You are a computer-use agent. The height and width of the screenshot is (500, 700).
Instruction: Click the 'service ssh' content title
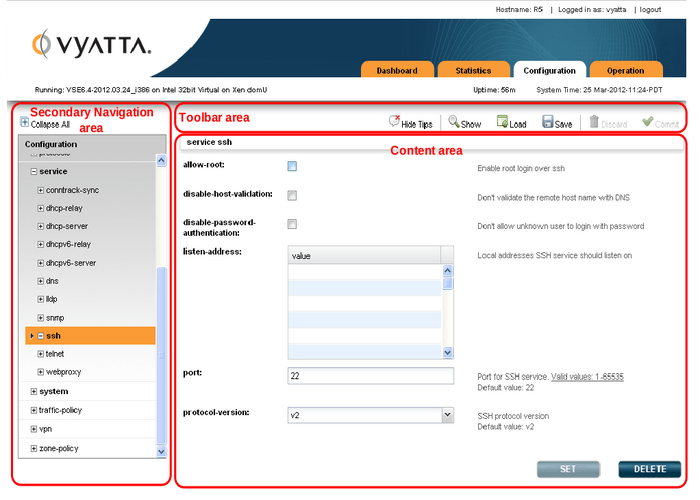209,142
